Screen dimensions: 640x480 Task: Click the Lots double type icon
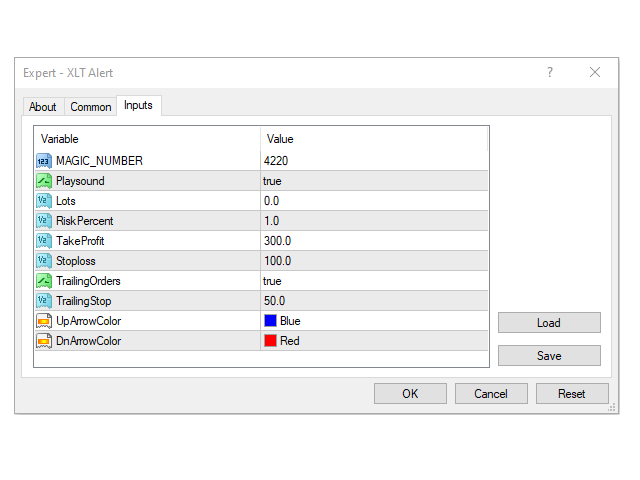pyautogui.click(x=44, y=201)
